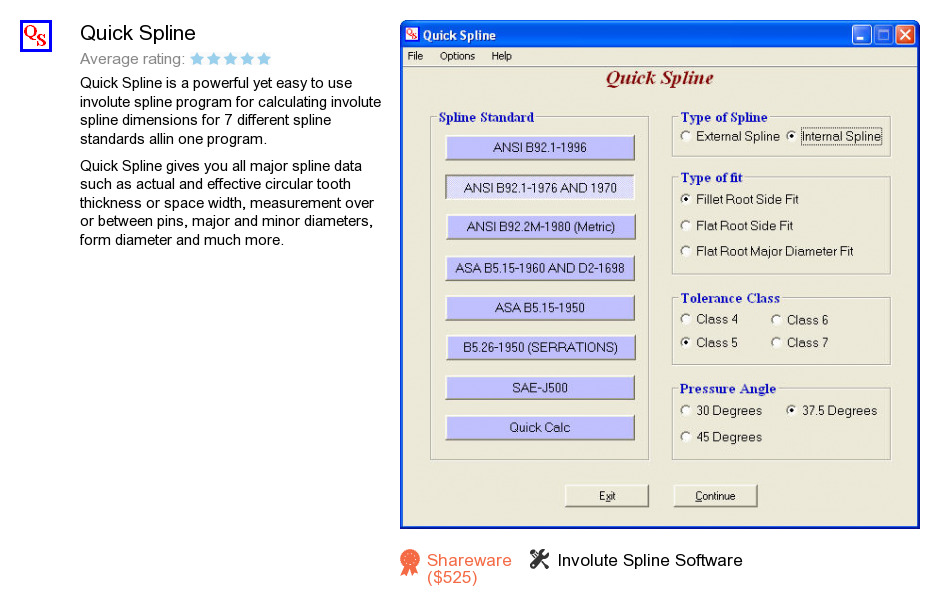Minimize the Quick Spline window
Viewport: 940px width, 613px height.
pyautogui.click(x=861, y=35)
